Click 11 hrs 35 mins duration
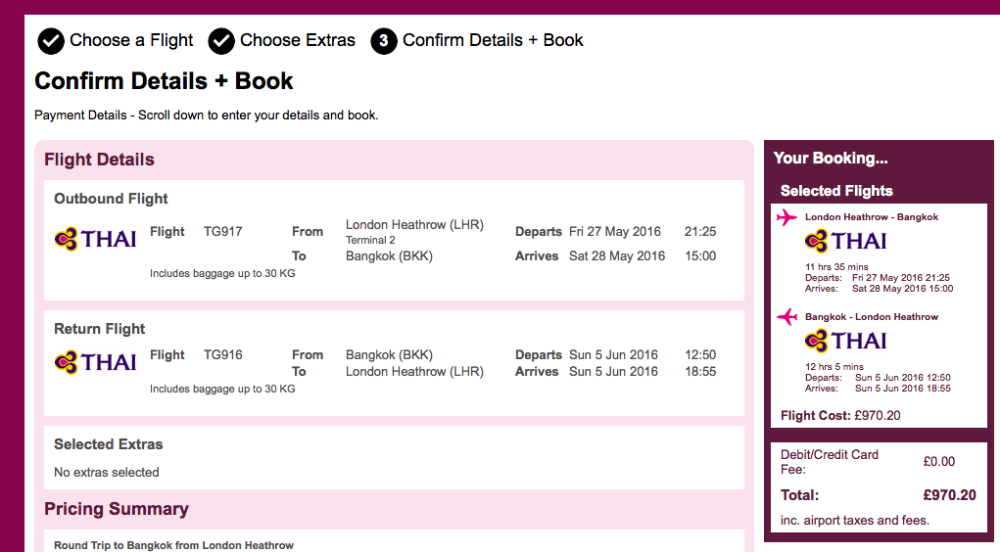This screenshot has height=552, width=1000. [836, 267]
